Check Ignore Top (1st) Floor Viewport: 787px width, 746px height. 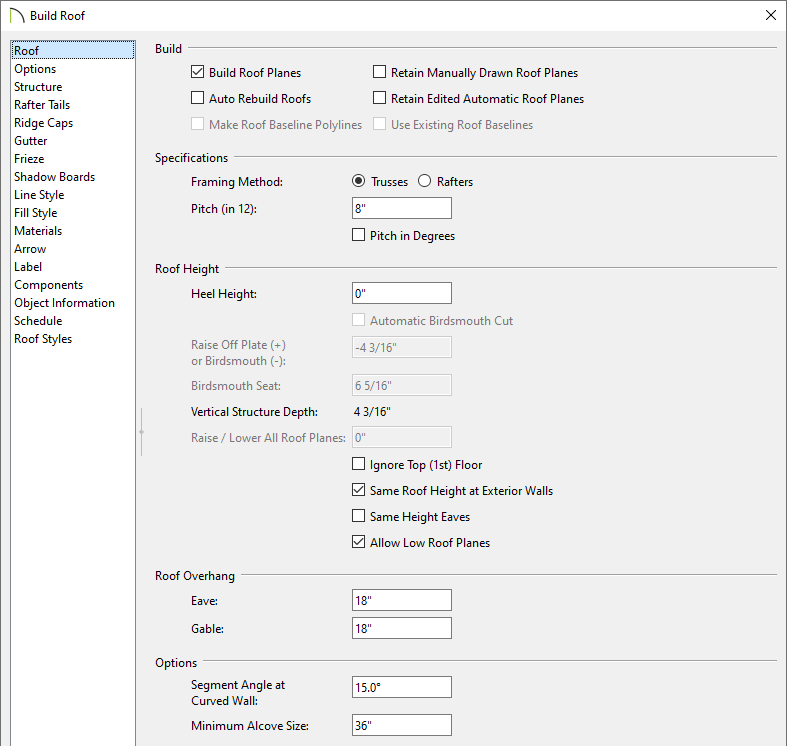[358, 464]
